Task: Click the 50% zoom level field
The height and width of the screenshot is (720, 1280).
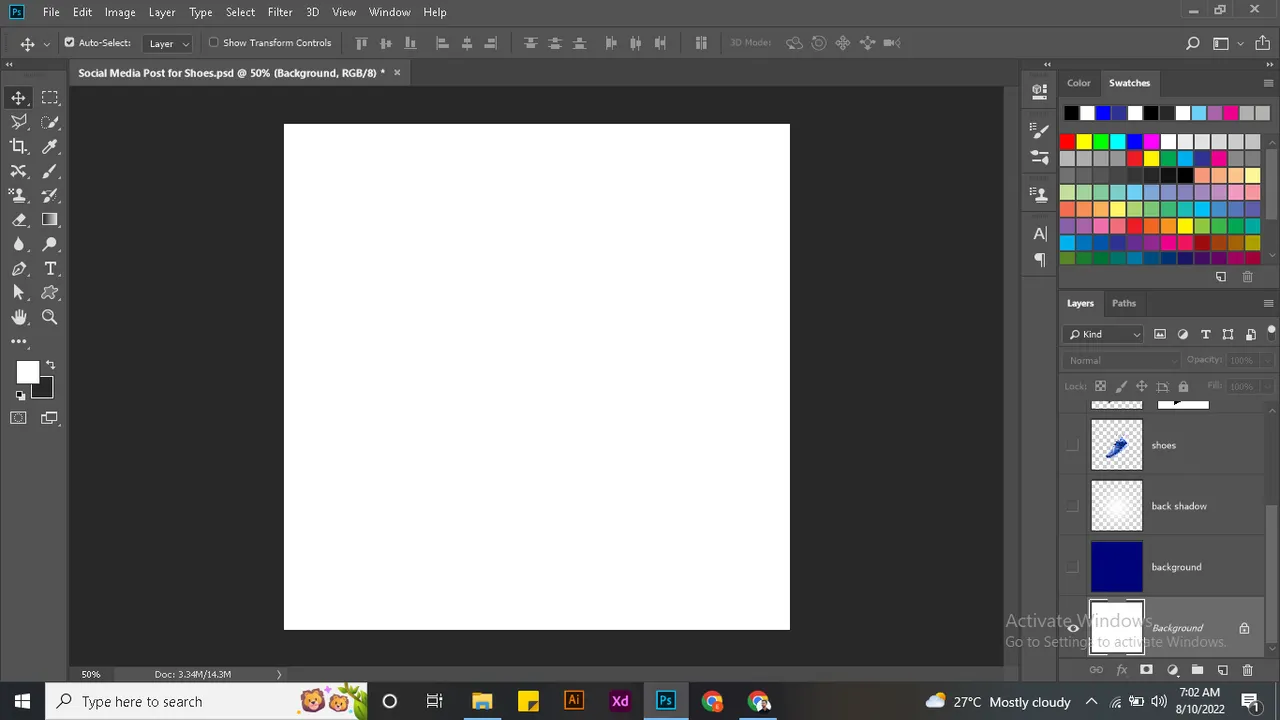Action: click(91, 674)
